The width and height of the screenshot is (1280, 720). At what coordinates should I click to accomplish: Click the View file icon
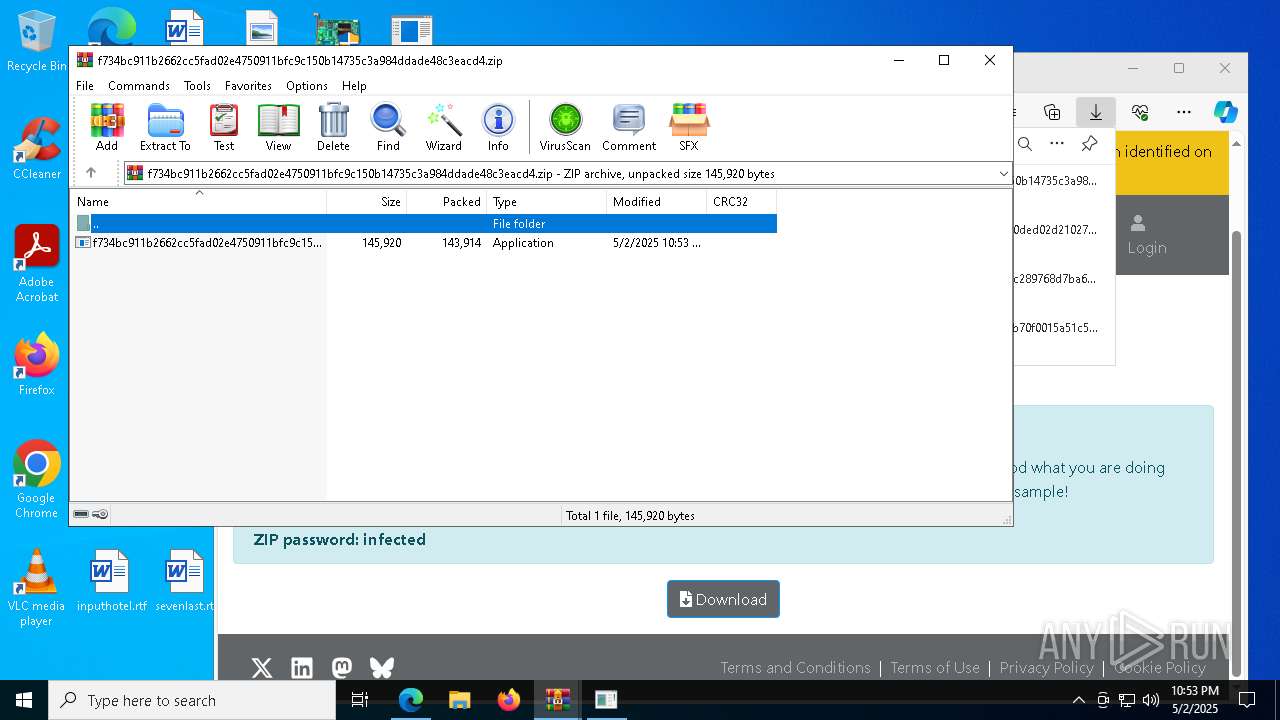278,127
